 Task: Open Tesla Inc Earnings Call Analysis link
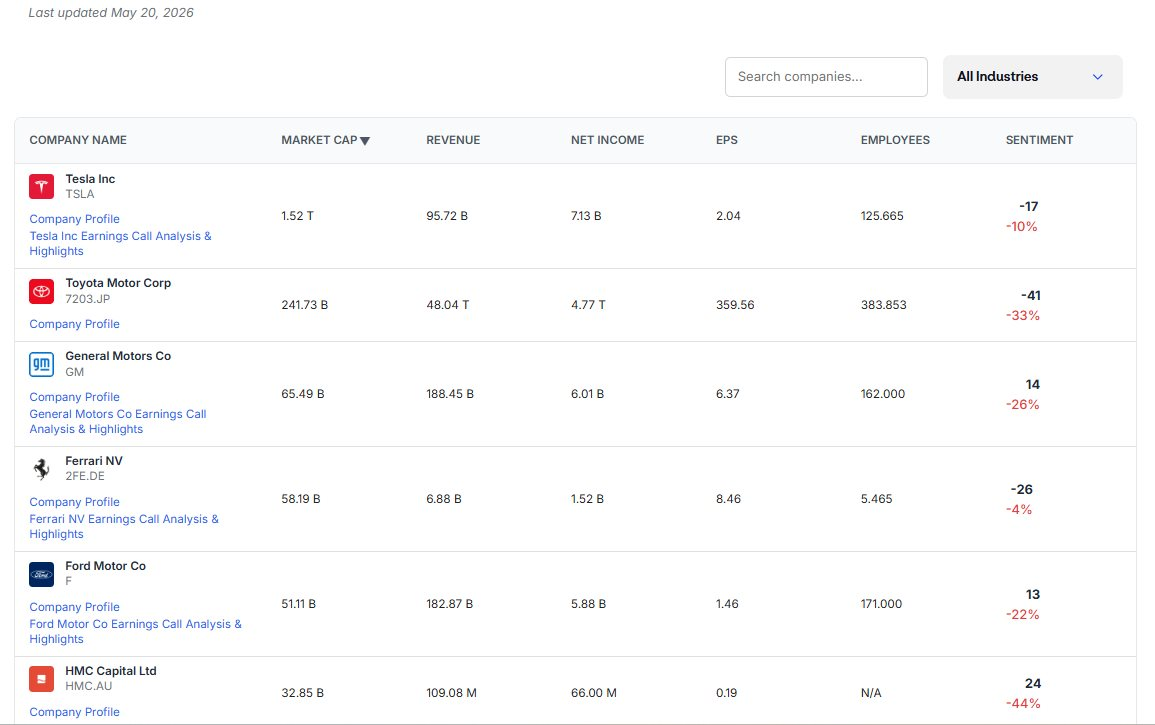click(x=120, y=243)
